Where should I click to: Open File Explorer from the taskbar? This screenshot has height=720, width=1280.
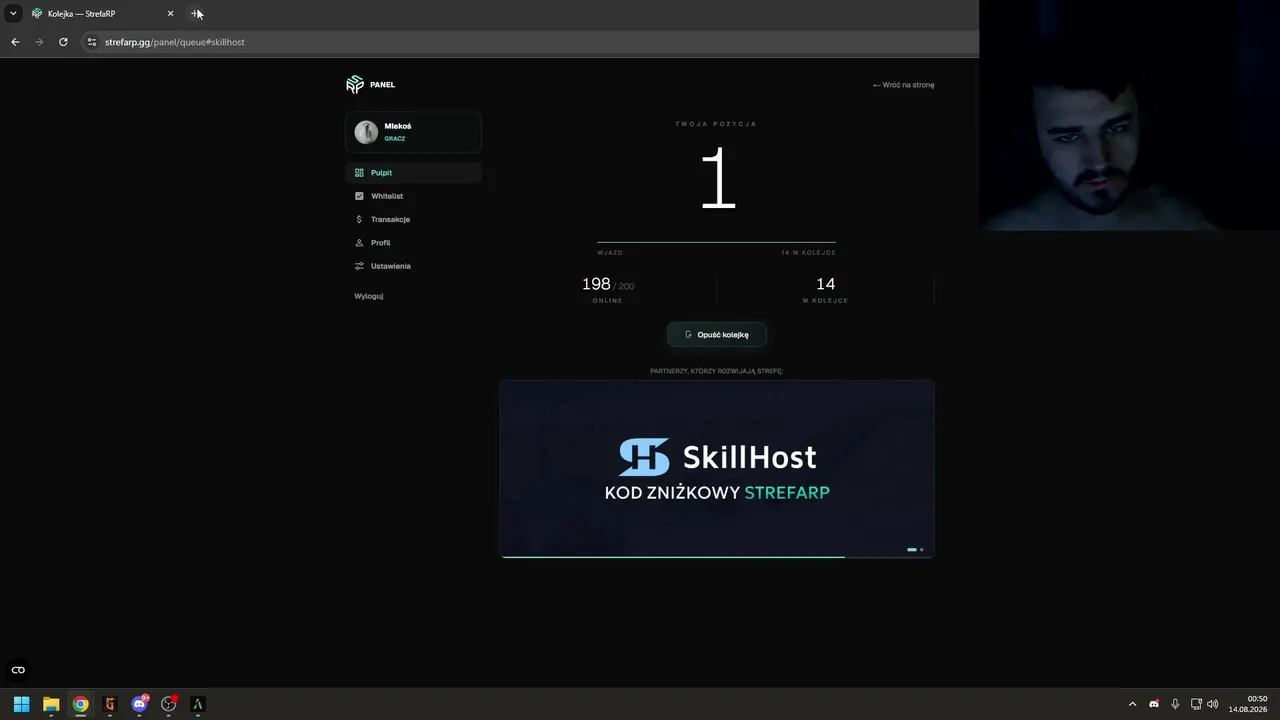click(51, 704)
